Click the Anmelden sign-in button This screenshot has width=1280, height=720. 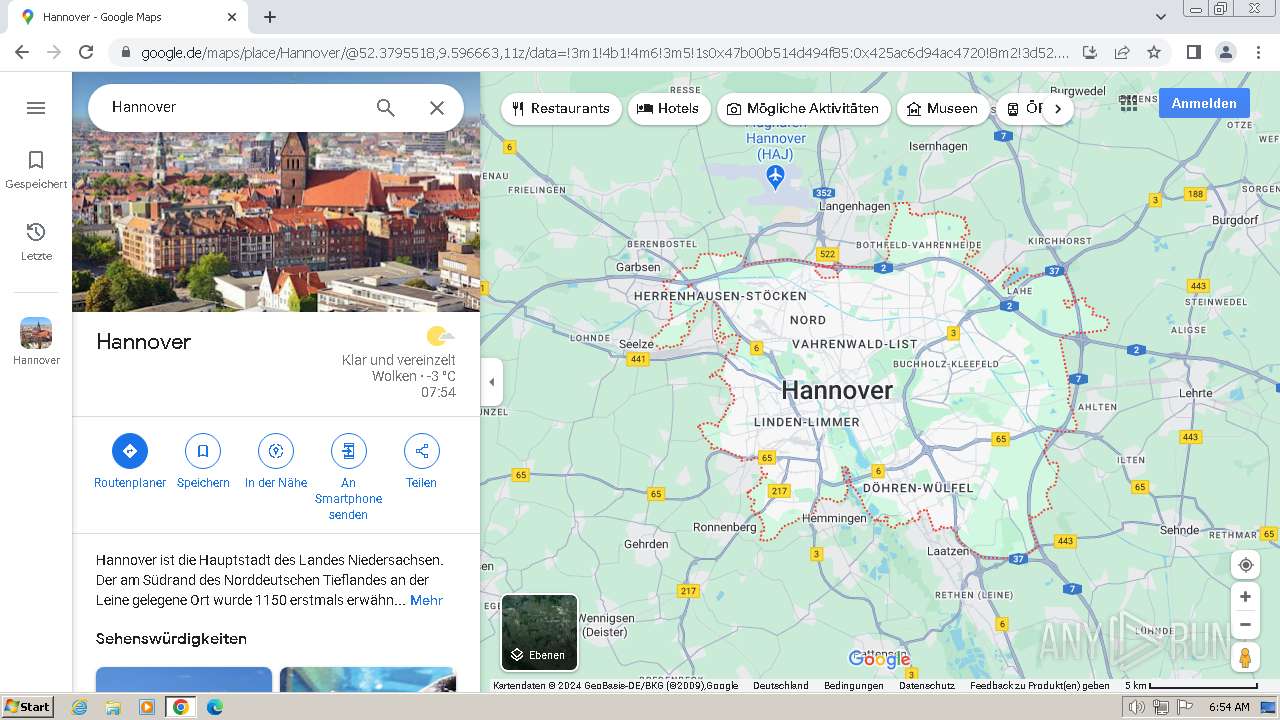(x=1204, y=103)
